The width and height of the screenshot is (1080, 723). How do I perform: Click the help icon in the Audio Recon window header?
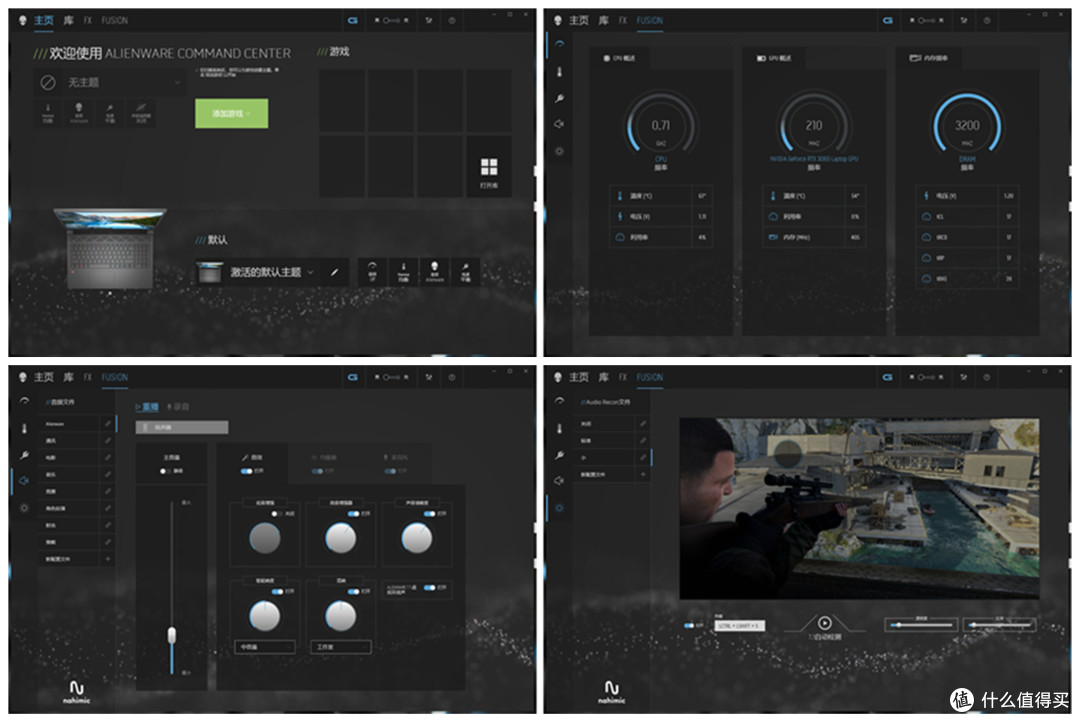[x=986, y=377]
